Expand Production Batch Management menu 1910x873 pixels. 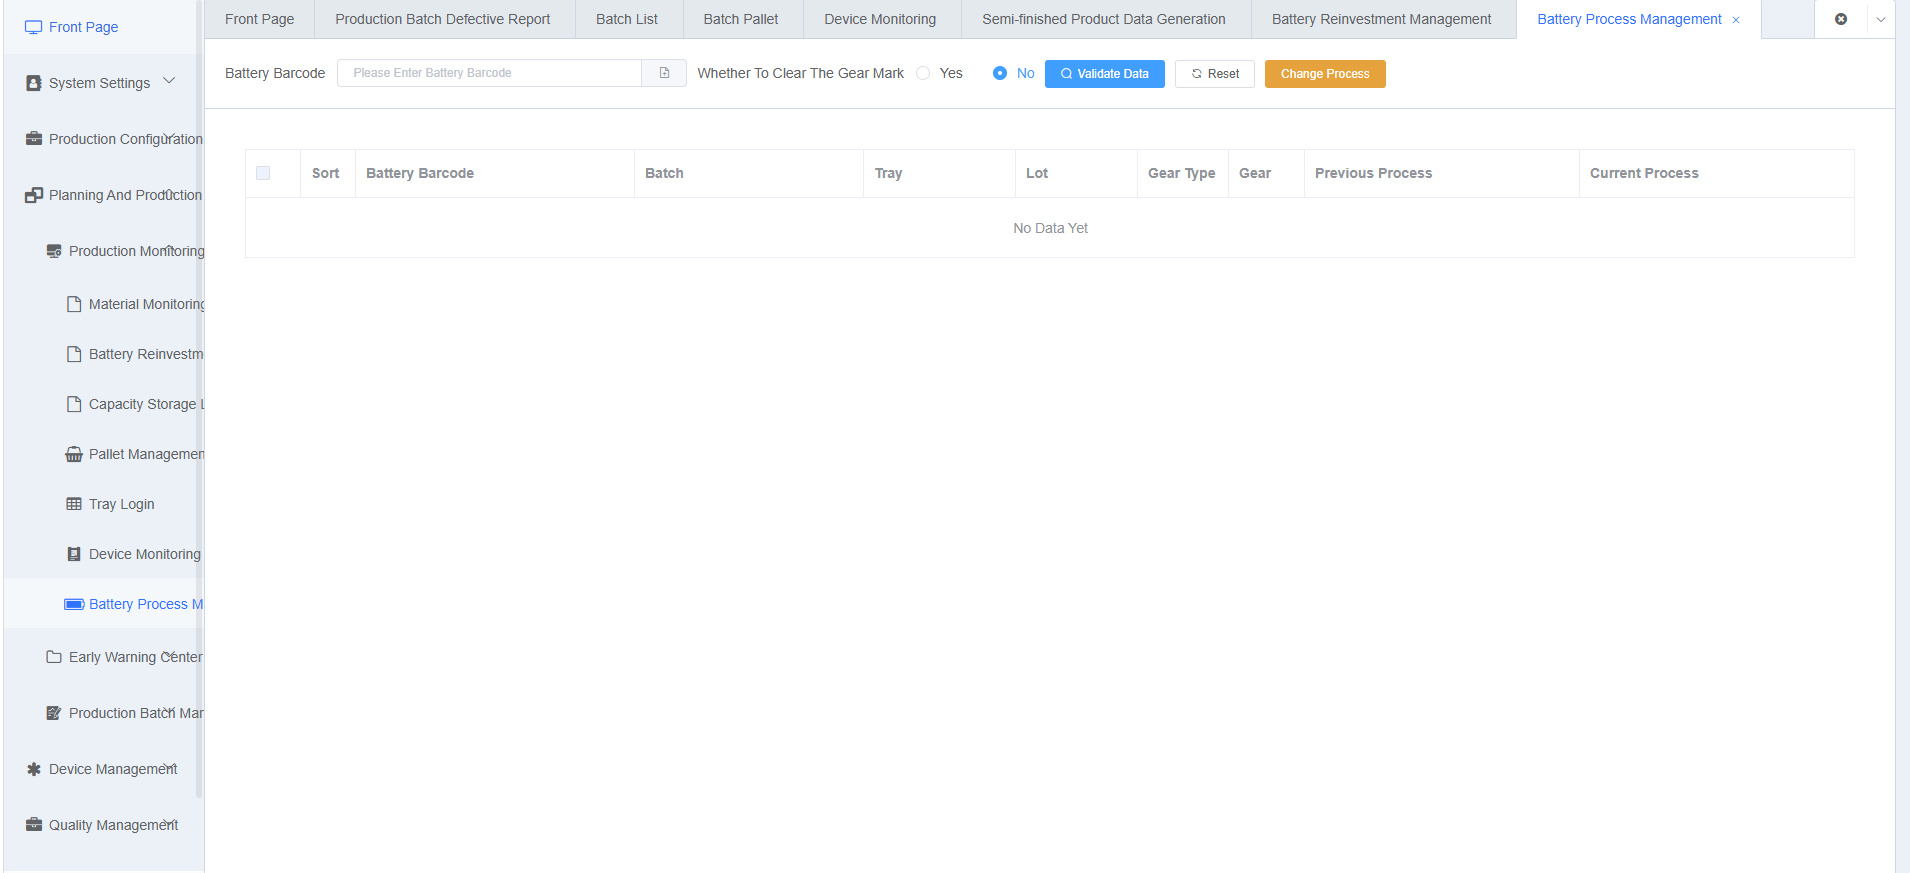(169, 711)
